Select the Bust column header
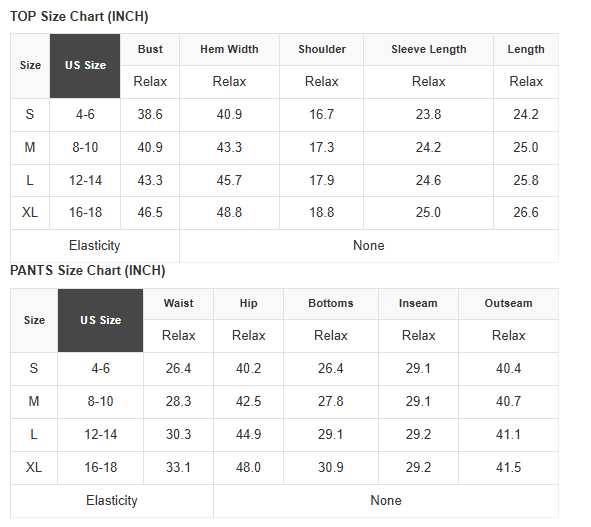 coord(150,49)
